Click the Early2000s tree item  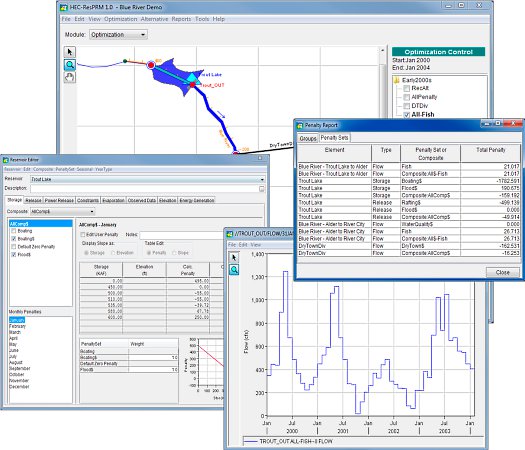pos(417,80)
